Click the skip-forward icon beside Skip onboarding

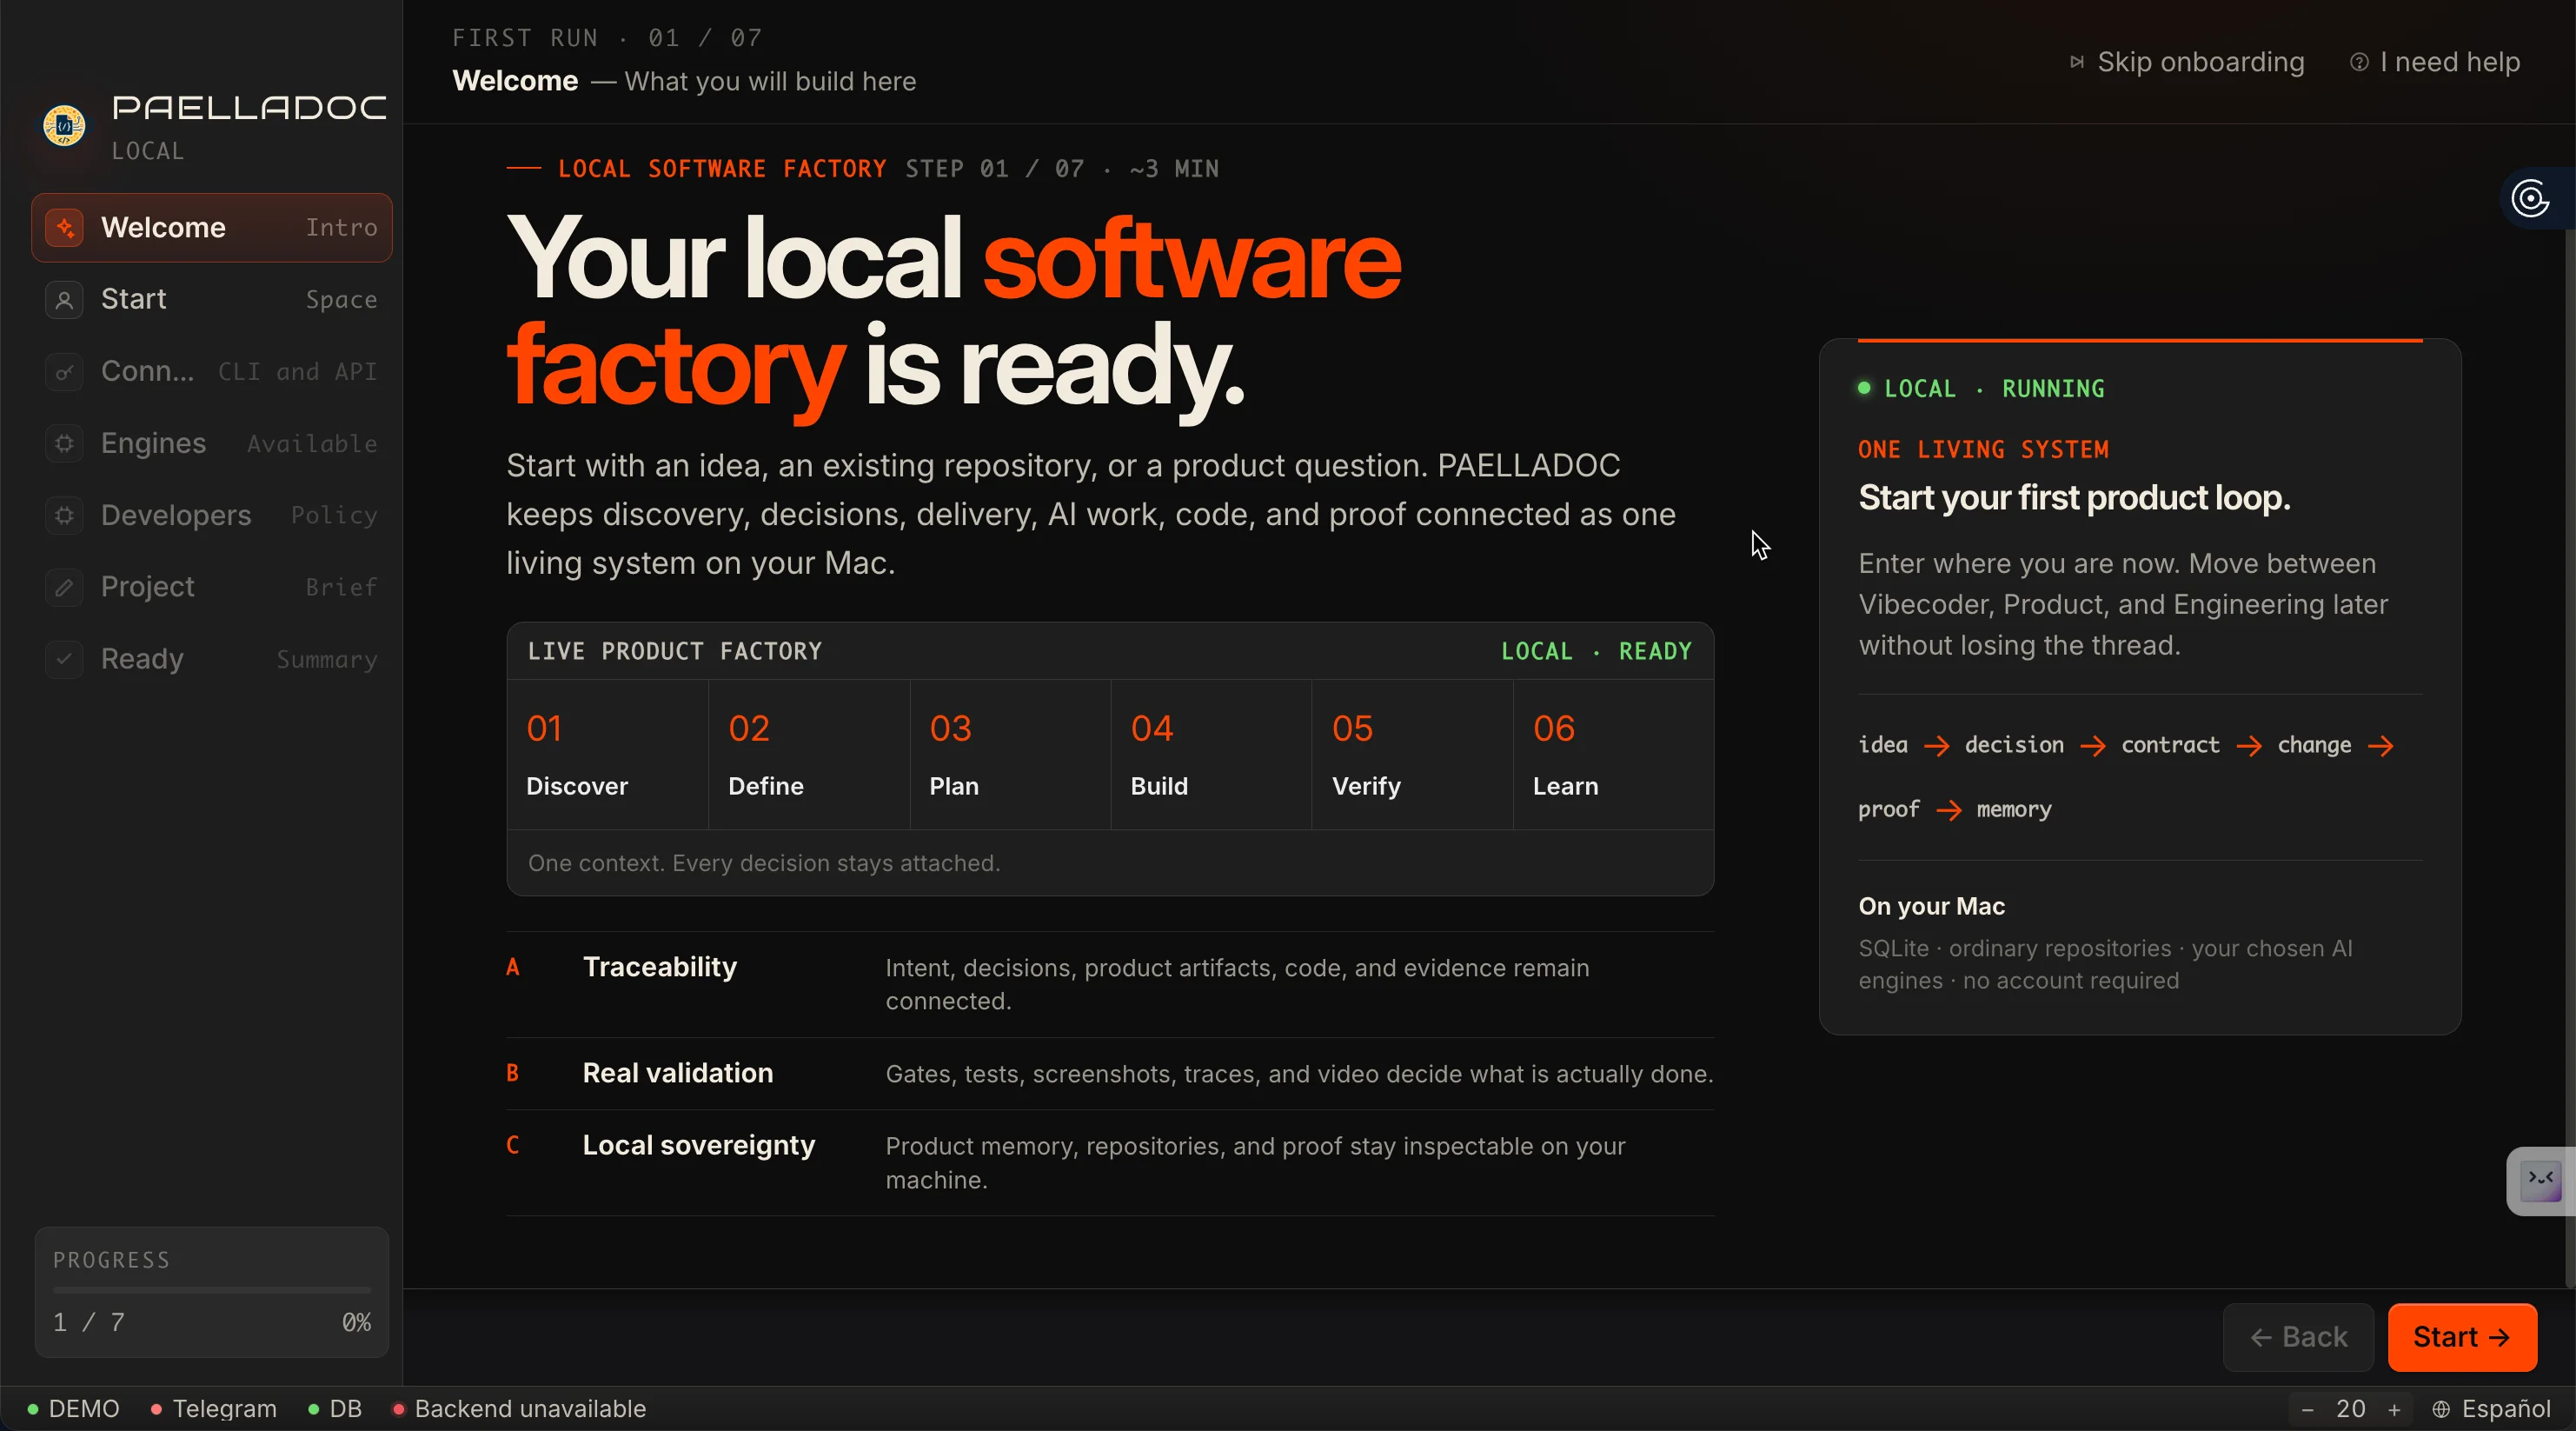(2077, 62)
